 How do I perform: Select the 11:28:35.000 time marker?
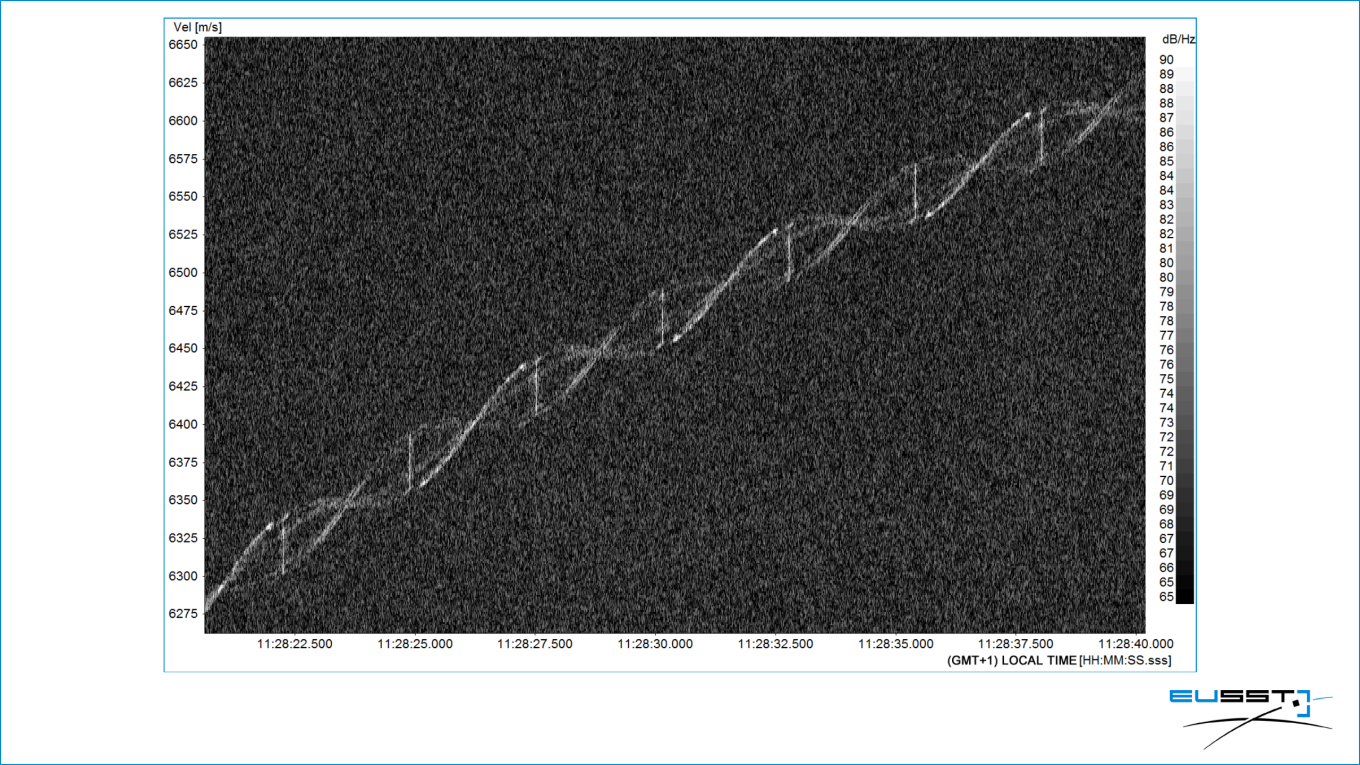click(x=896, y=644)
